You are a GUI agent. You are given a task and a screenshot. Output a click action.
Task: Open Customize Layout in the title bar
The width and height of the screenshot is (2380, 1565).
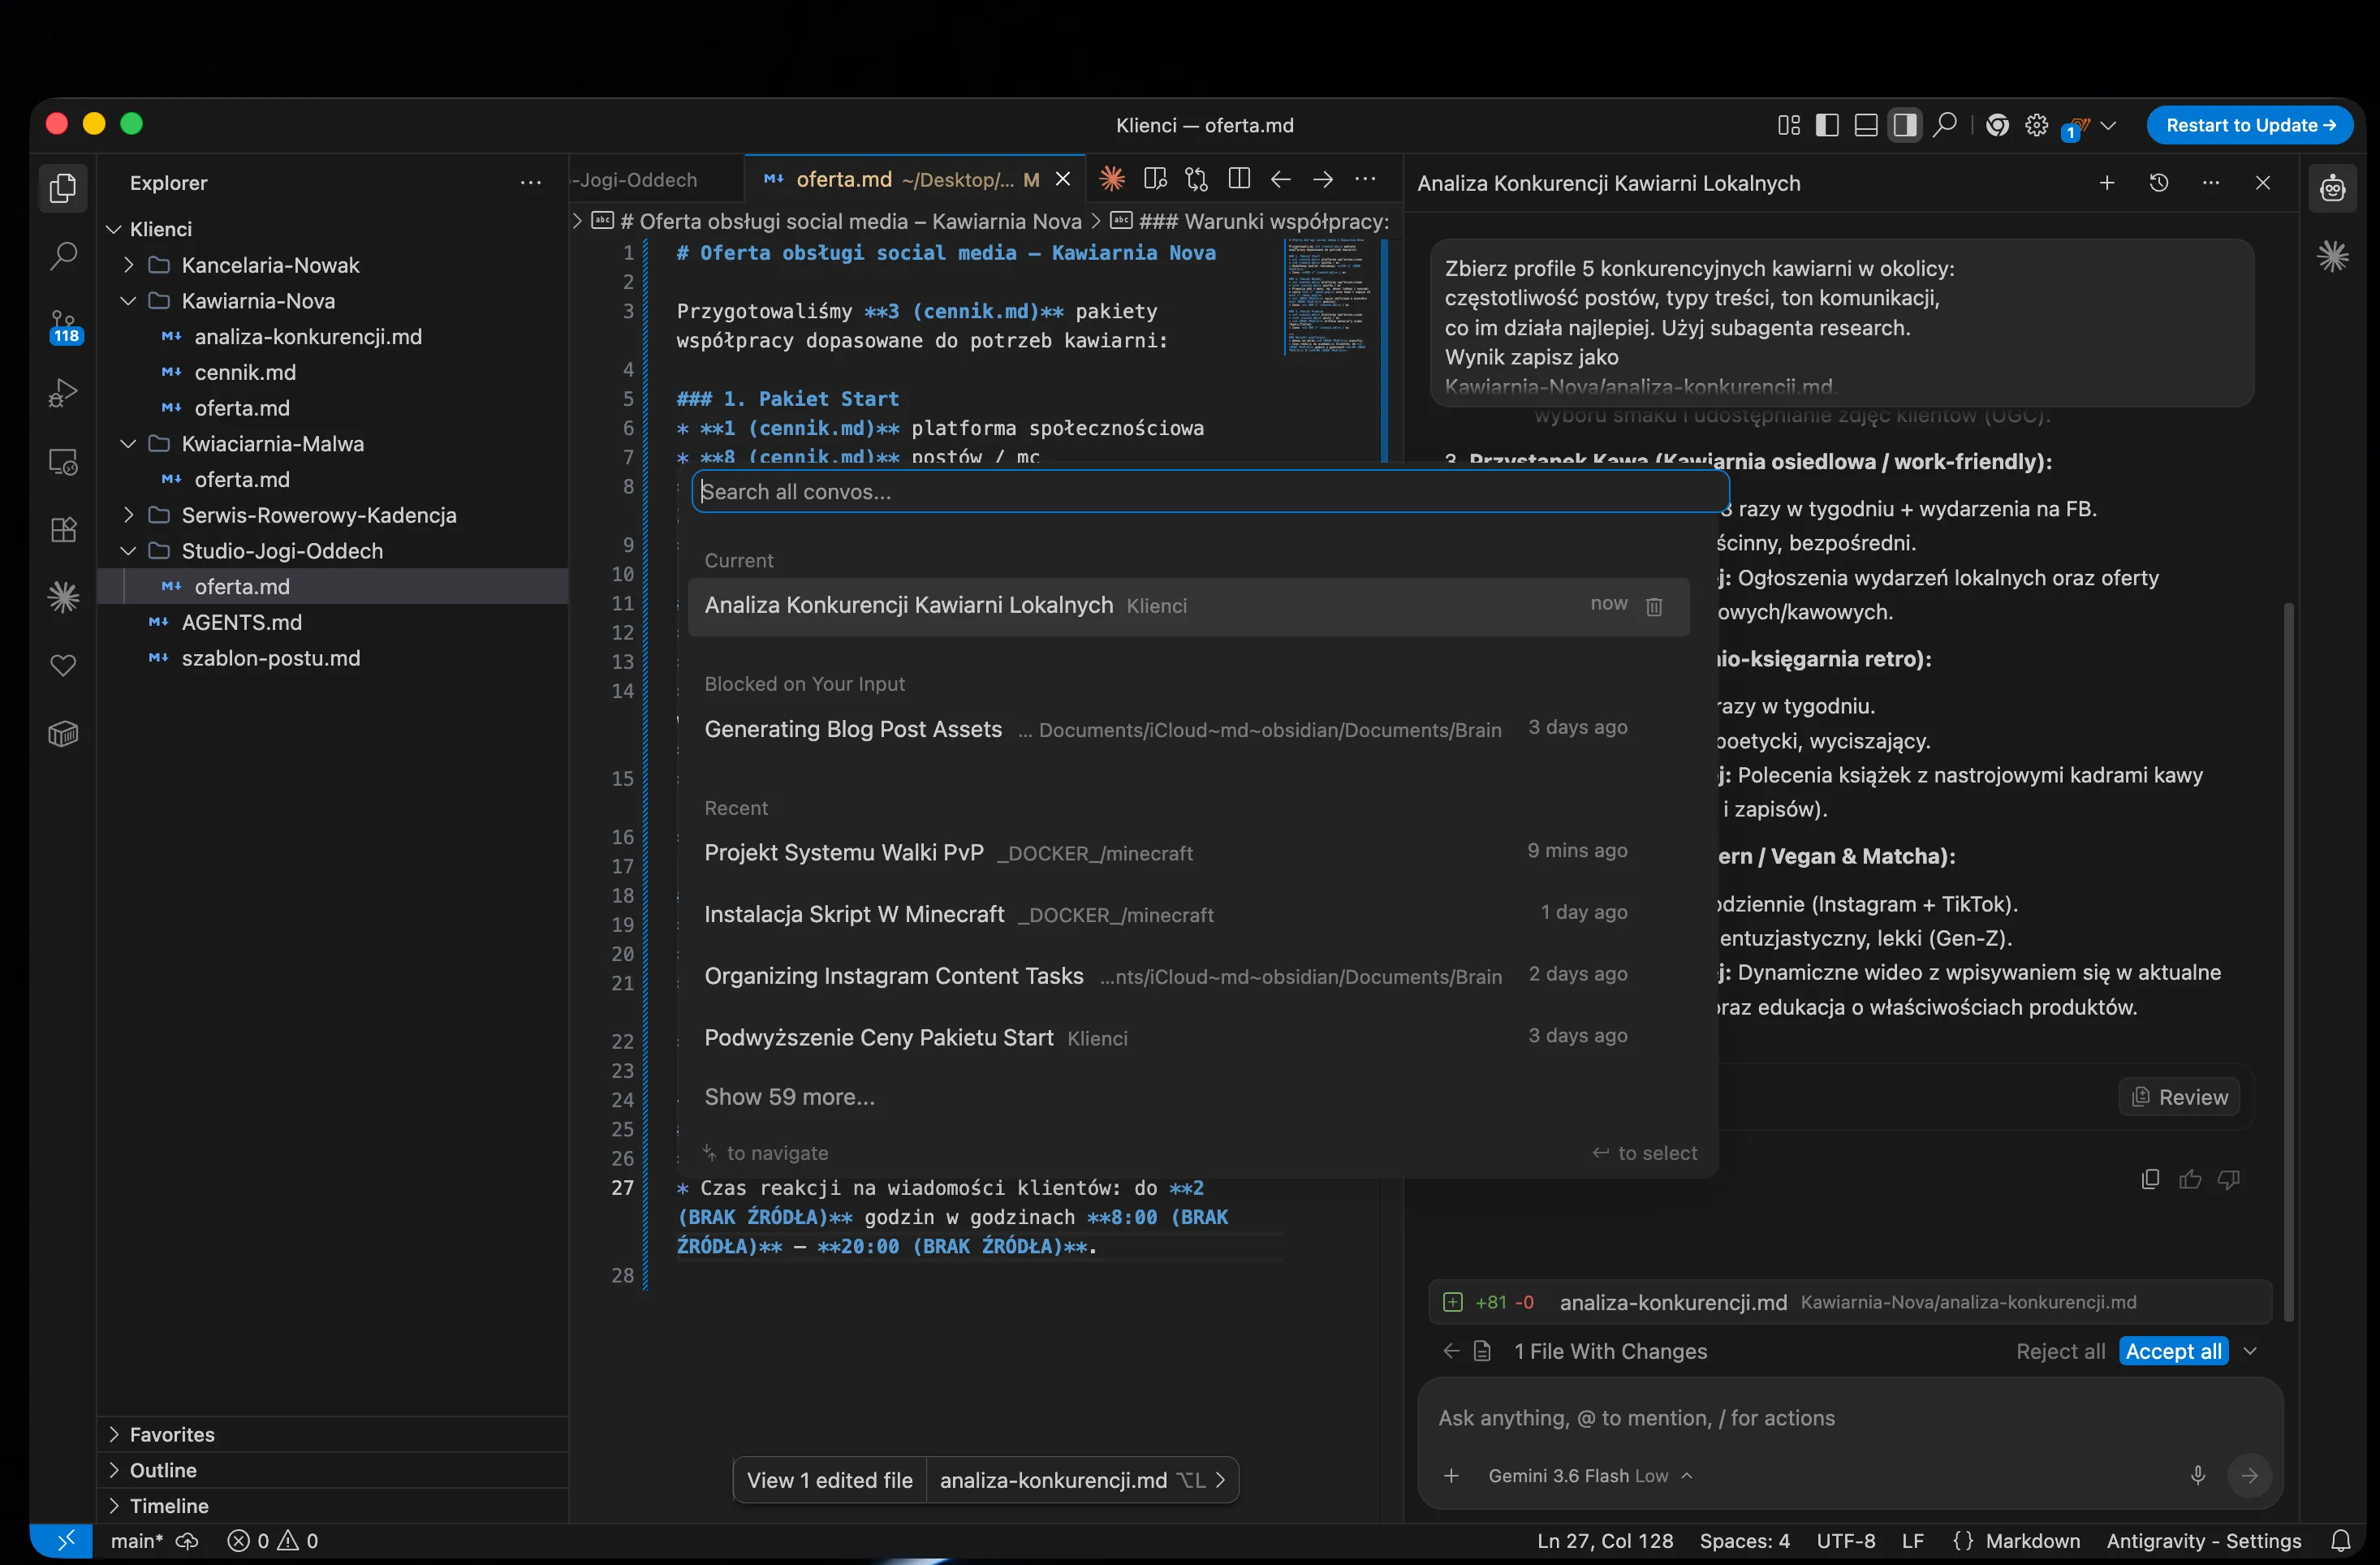tap(1789, 125)
